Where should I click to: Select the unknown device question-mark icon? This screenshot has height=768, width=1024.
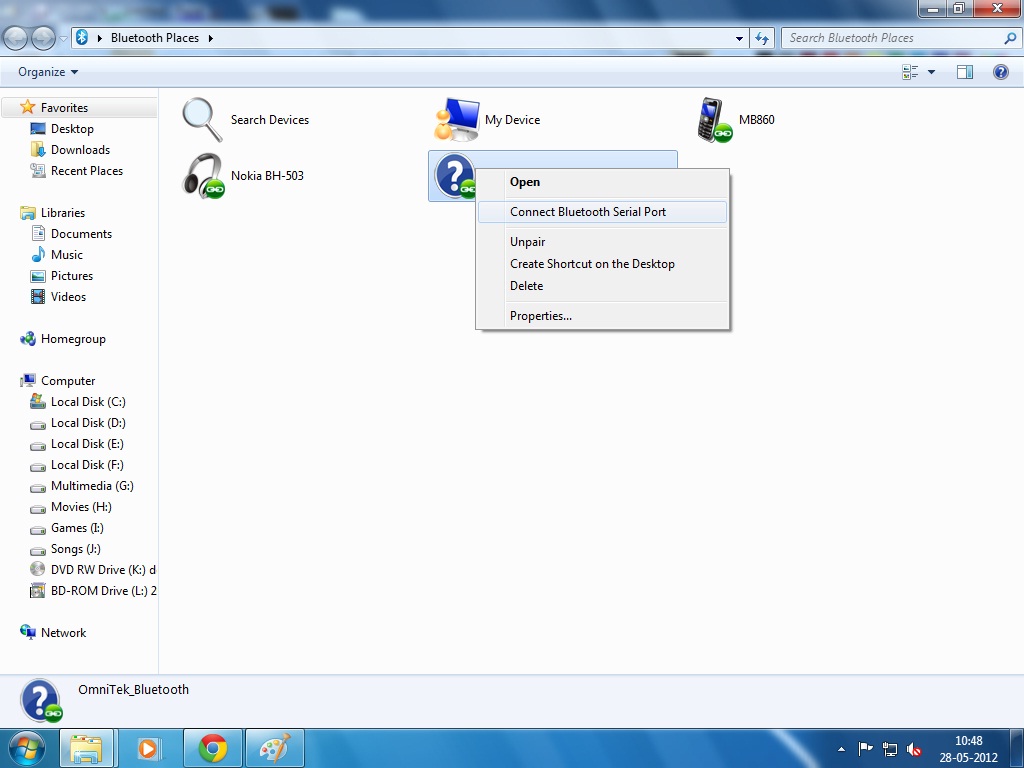[x=455, y=176]
